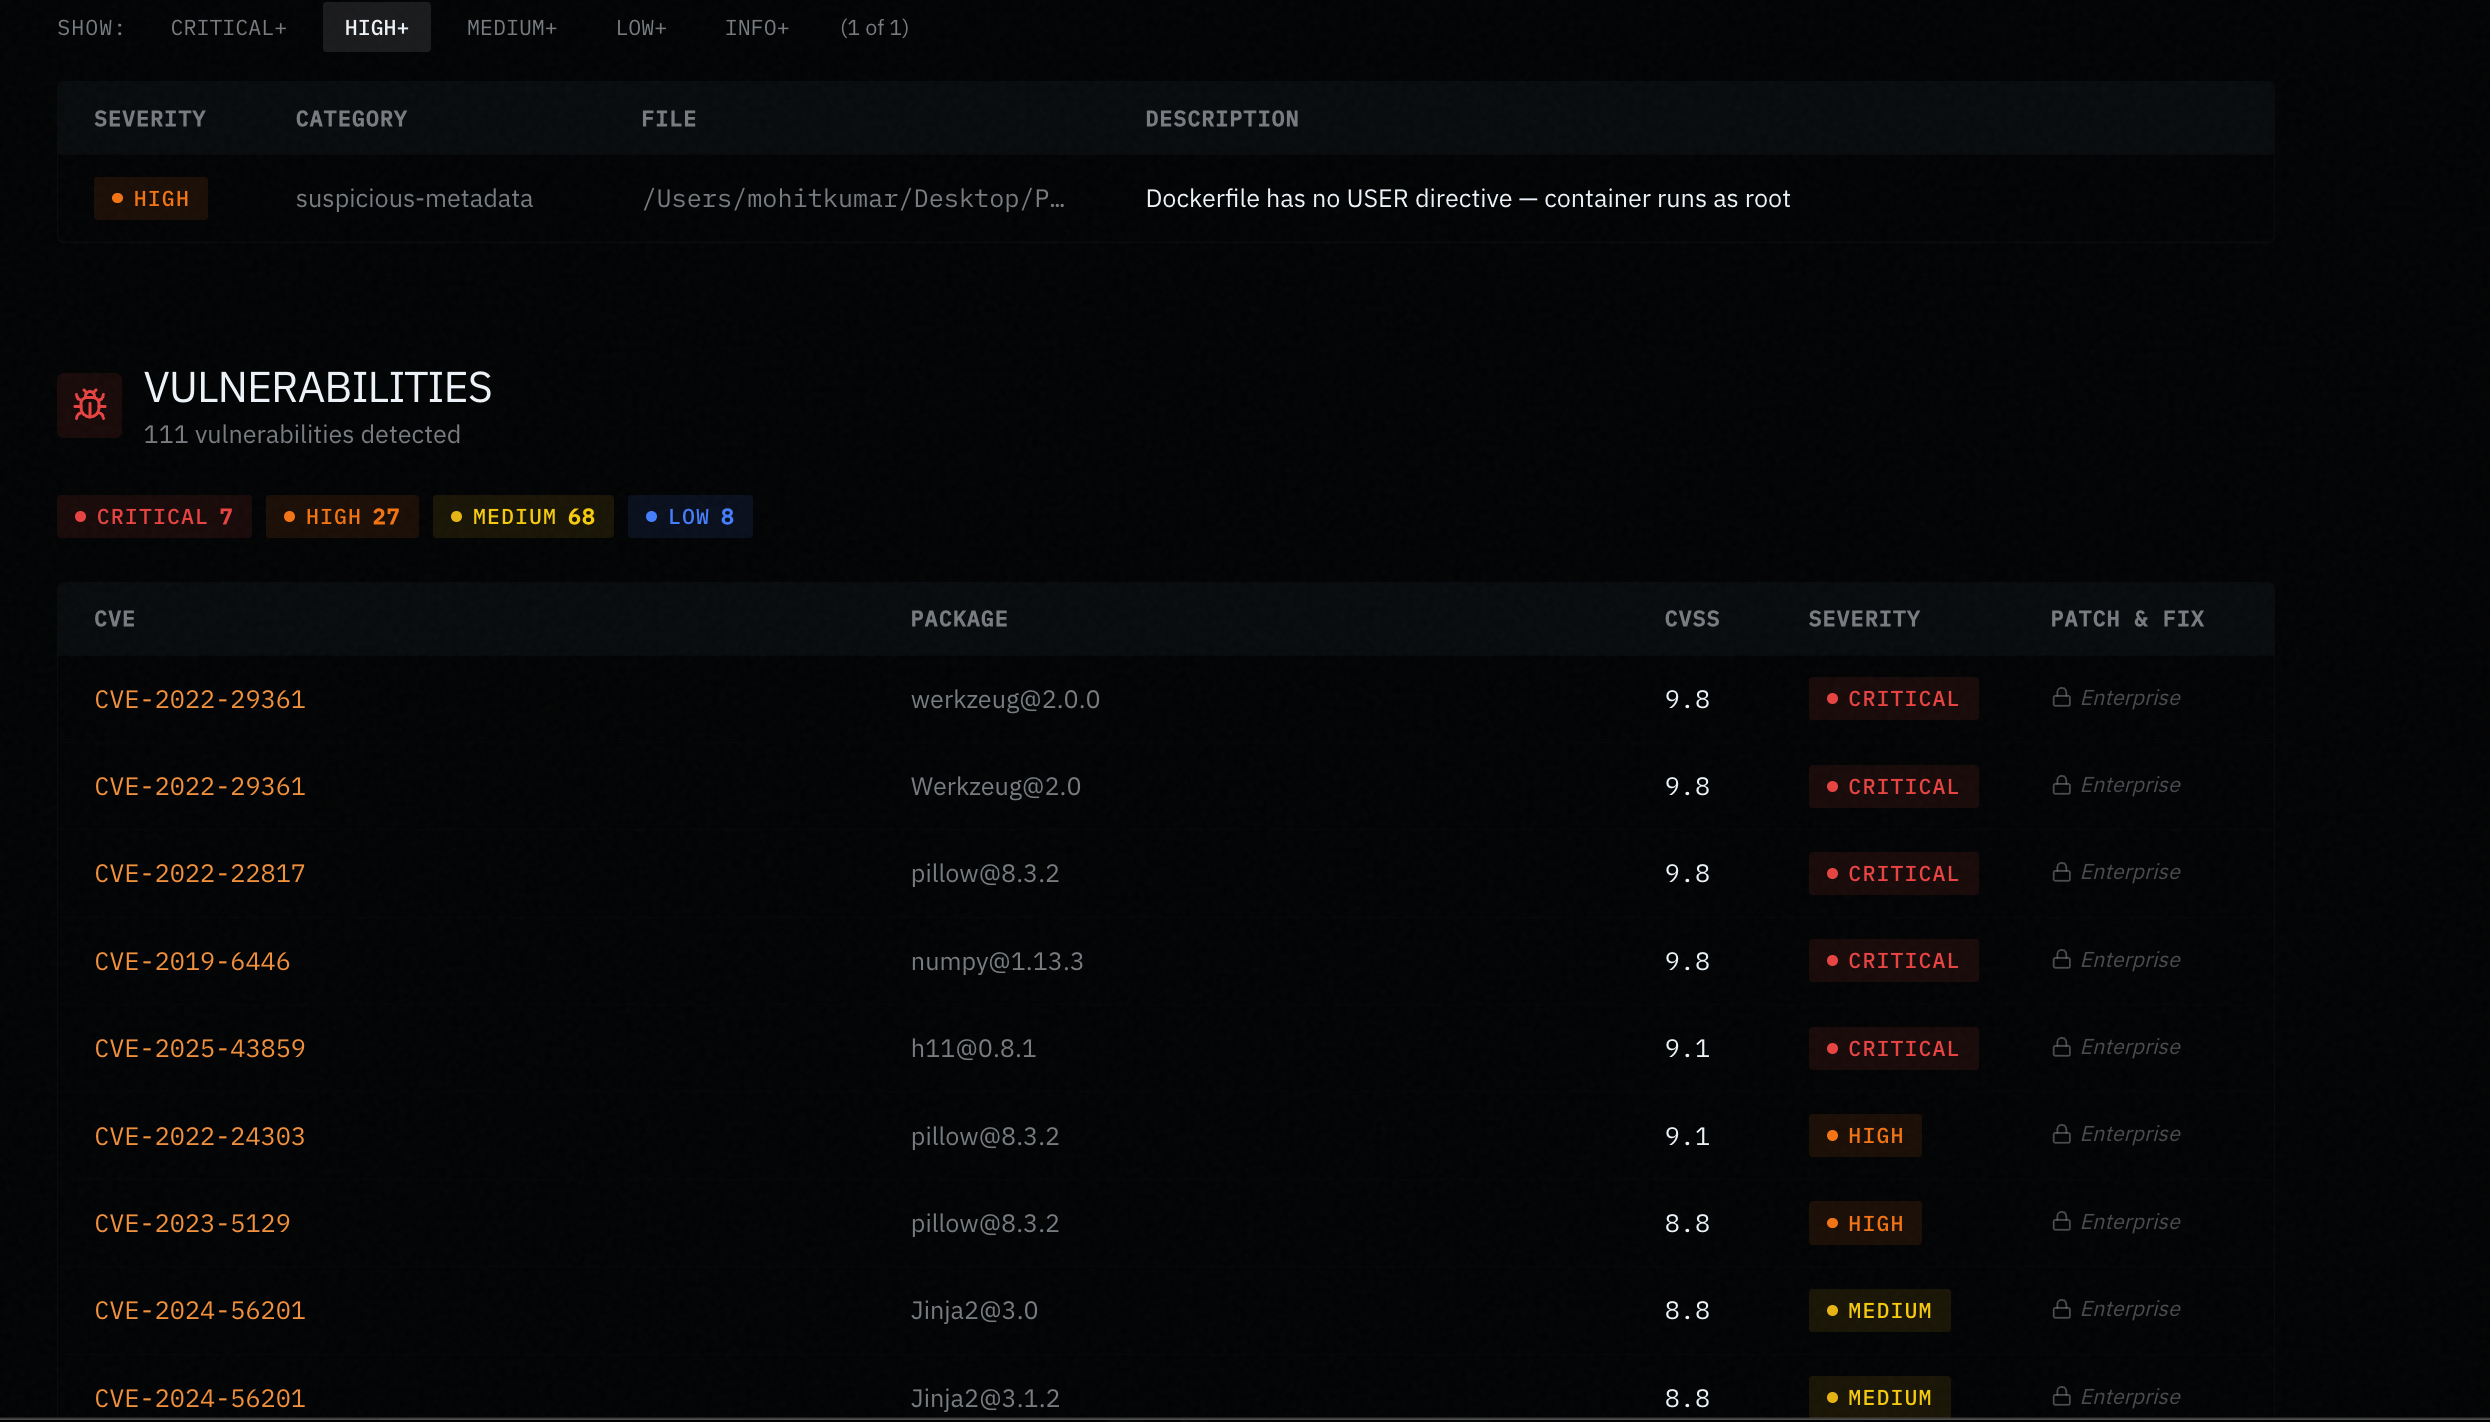2490x1422 pixels.
Task: Click lock icon in CVE-2023-5129 row
Action: [x=2061, y=1221]
